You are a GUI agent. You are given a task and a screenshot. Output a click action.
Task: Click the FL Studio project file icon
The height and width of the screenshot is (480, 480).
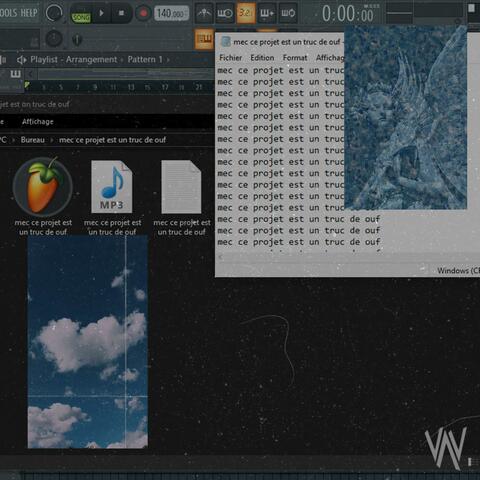pos(43,186)
